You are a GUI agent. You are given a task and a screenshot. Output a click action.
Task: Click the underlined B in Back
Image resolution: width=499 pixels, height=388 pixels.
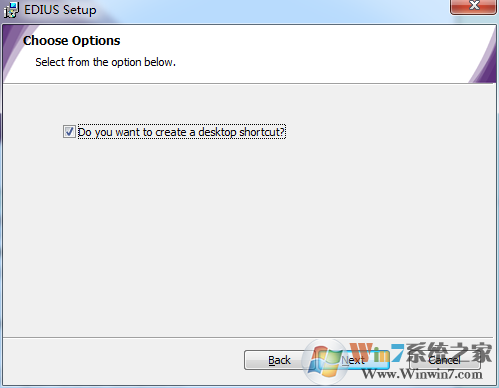pyautogui.click(x=272, y=360)
